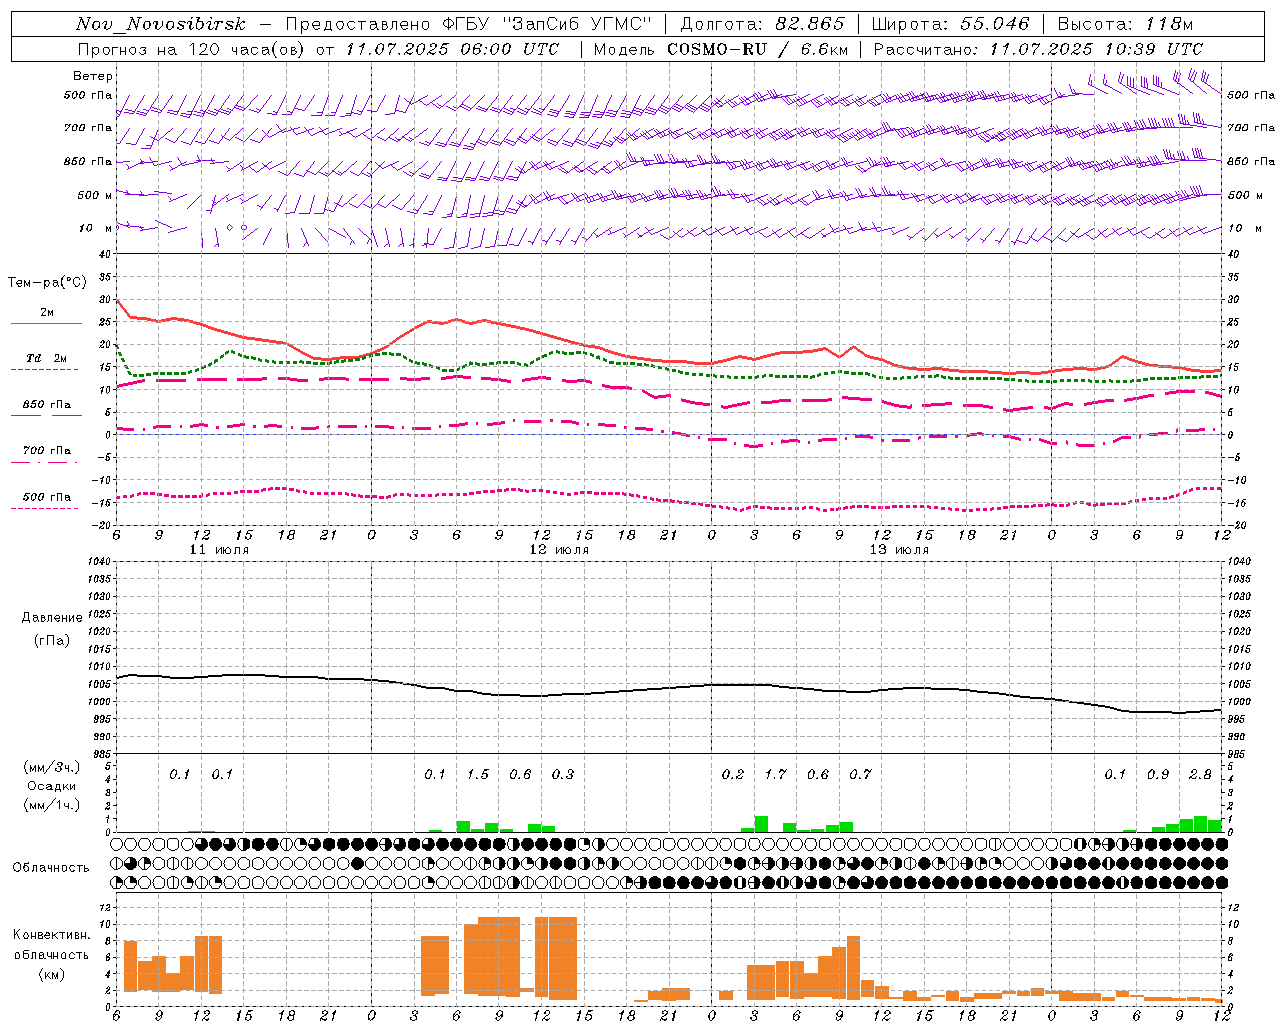Click the Nov_Novosibirsk station title
Viewport: 1280px width, 1024px height.
[161, 24]
